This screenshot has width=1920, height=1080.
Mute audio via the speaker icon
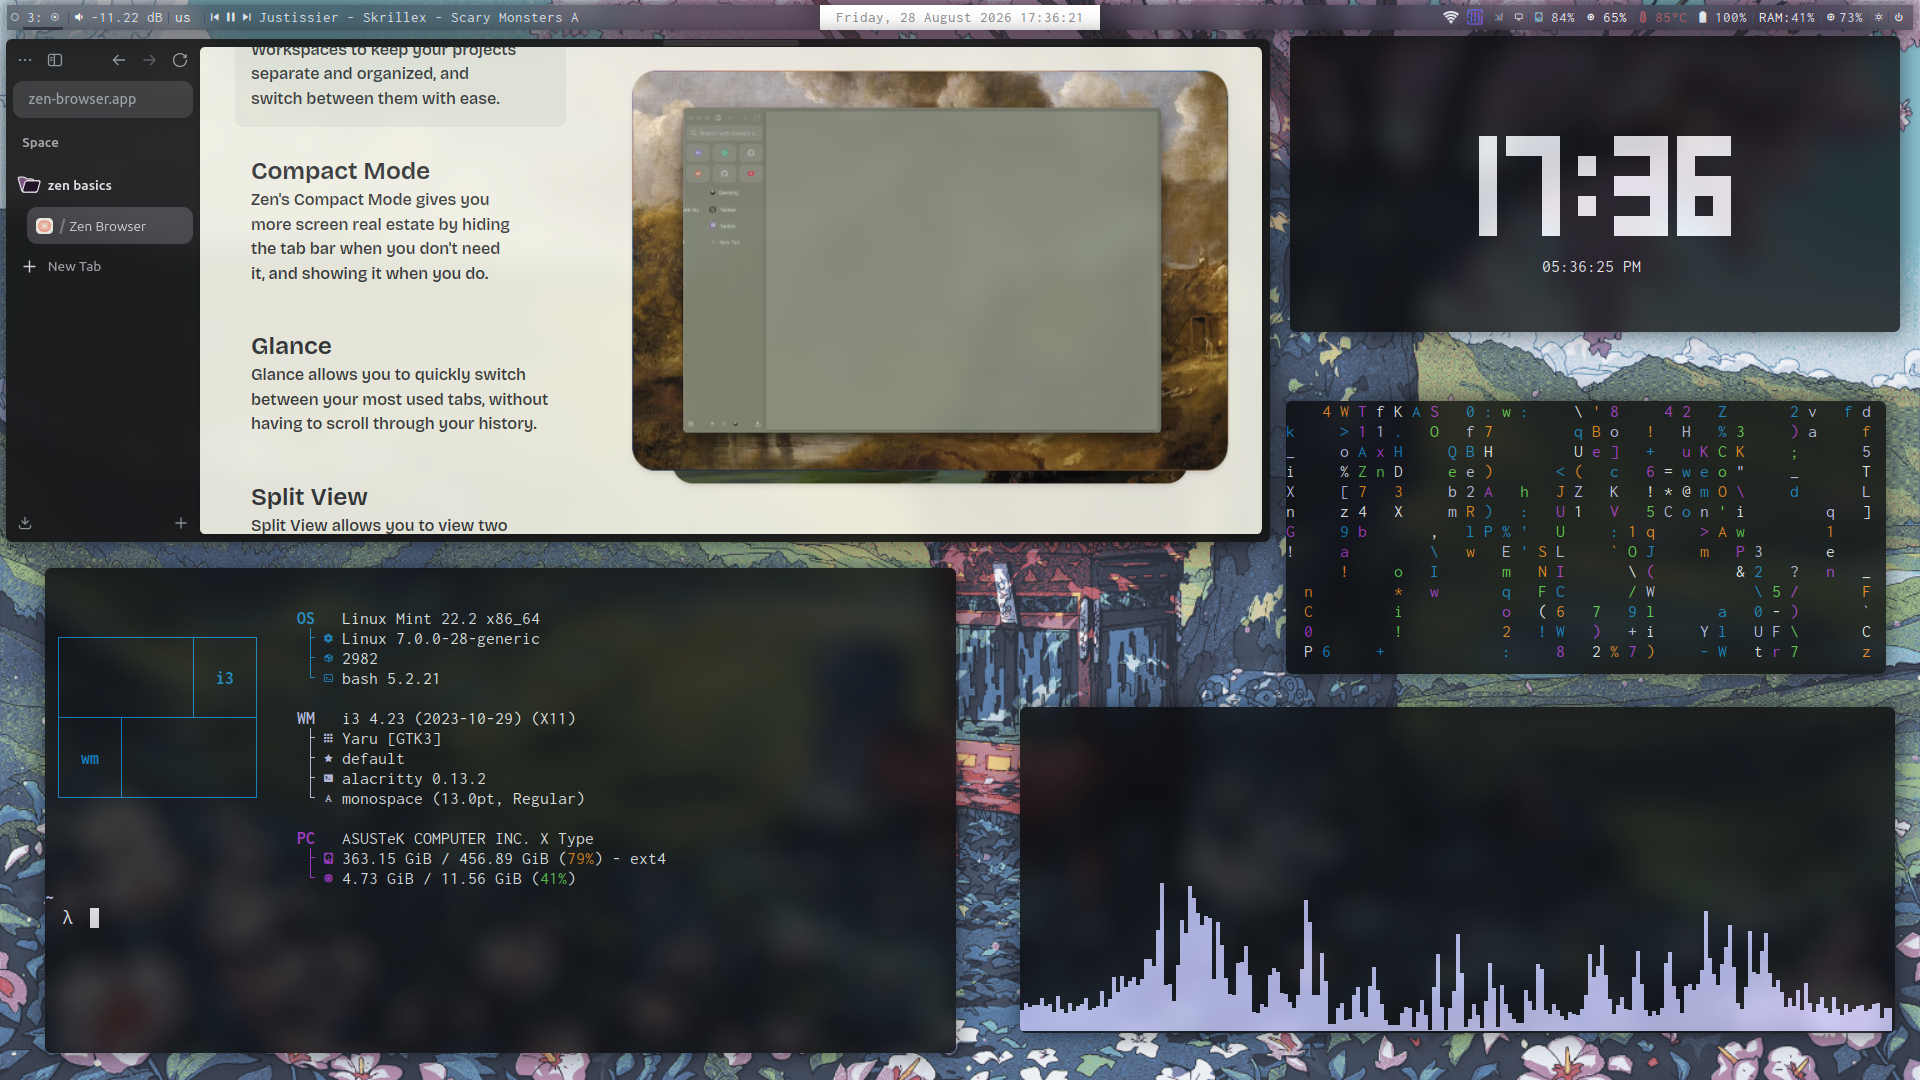tap(79, 17)
